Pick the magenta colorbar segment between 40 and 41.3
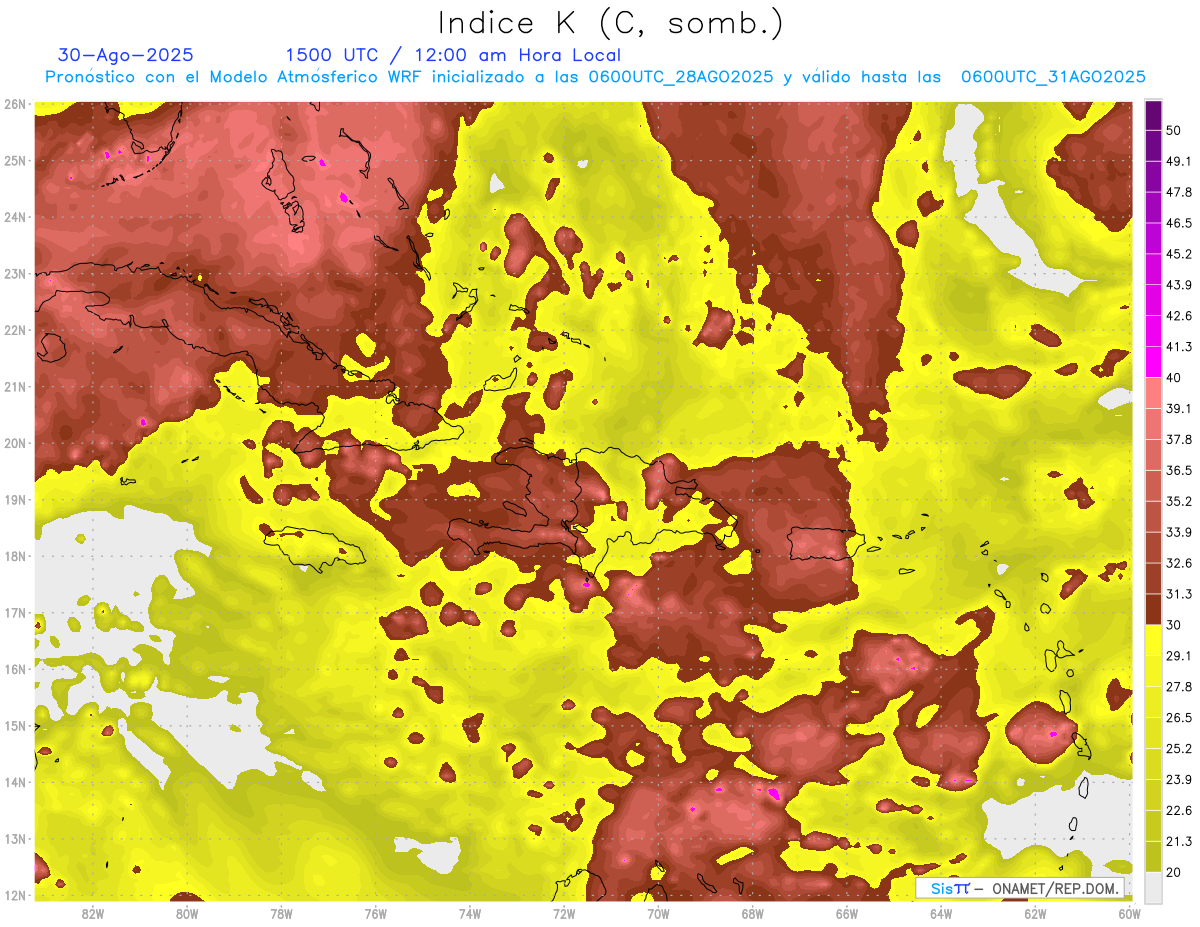Image resolution: width=1200 pixels, height=927 pixels. pyautogui.click(x=1153, y=362)
